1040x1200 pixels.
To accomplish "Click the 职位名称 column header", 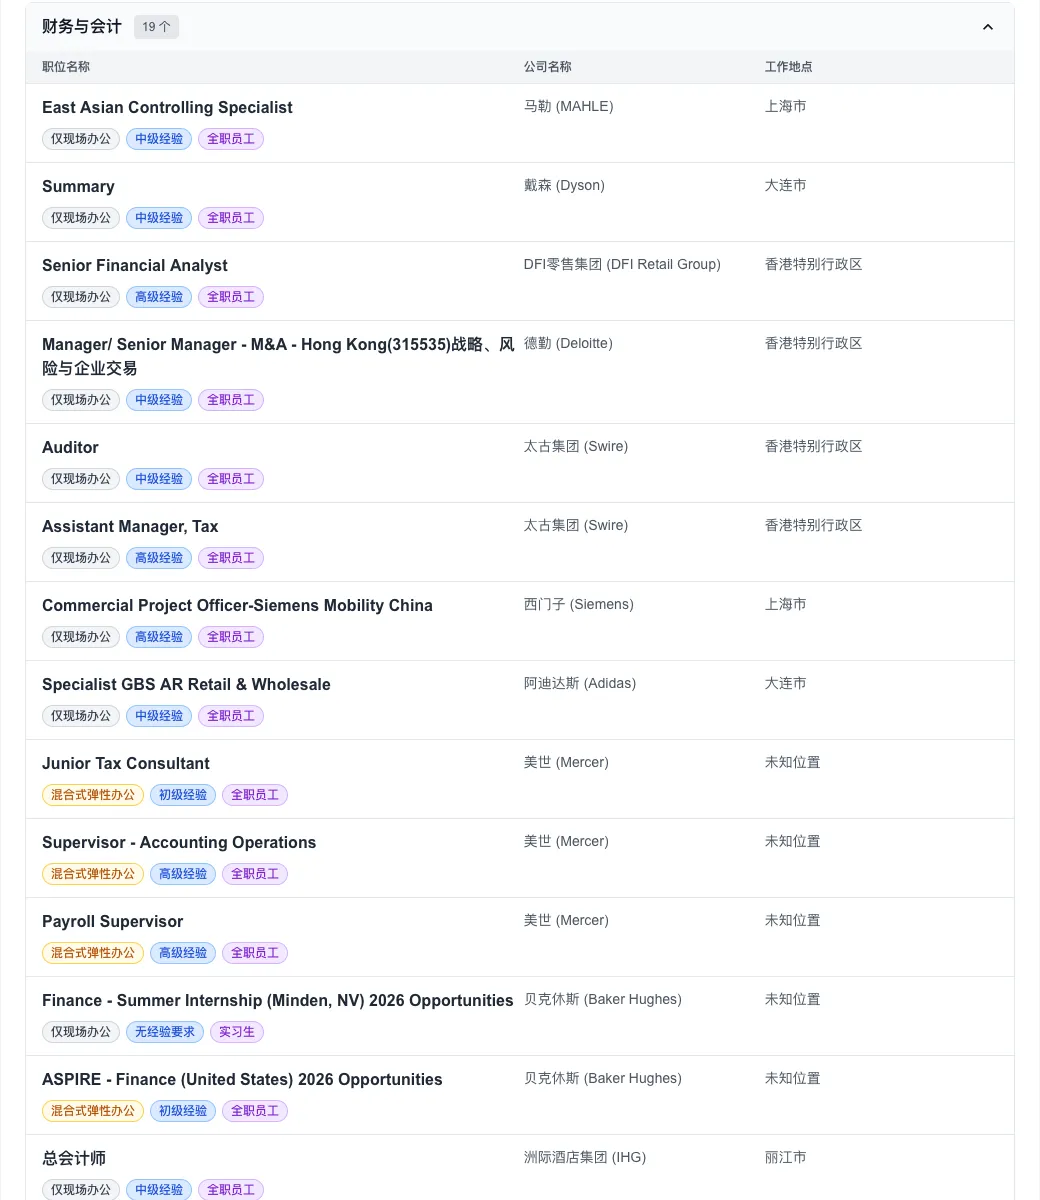I will [66, 67].
